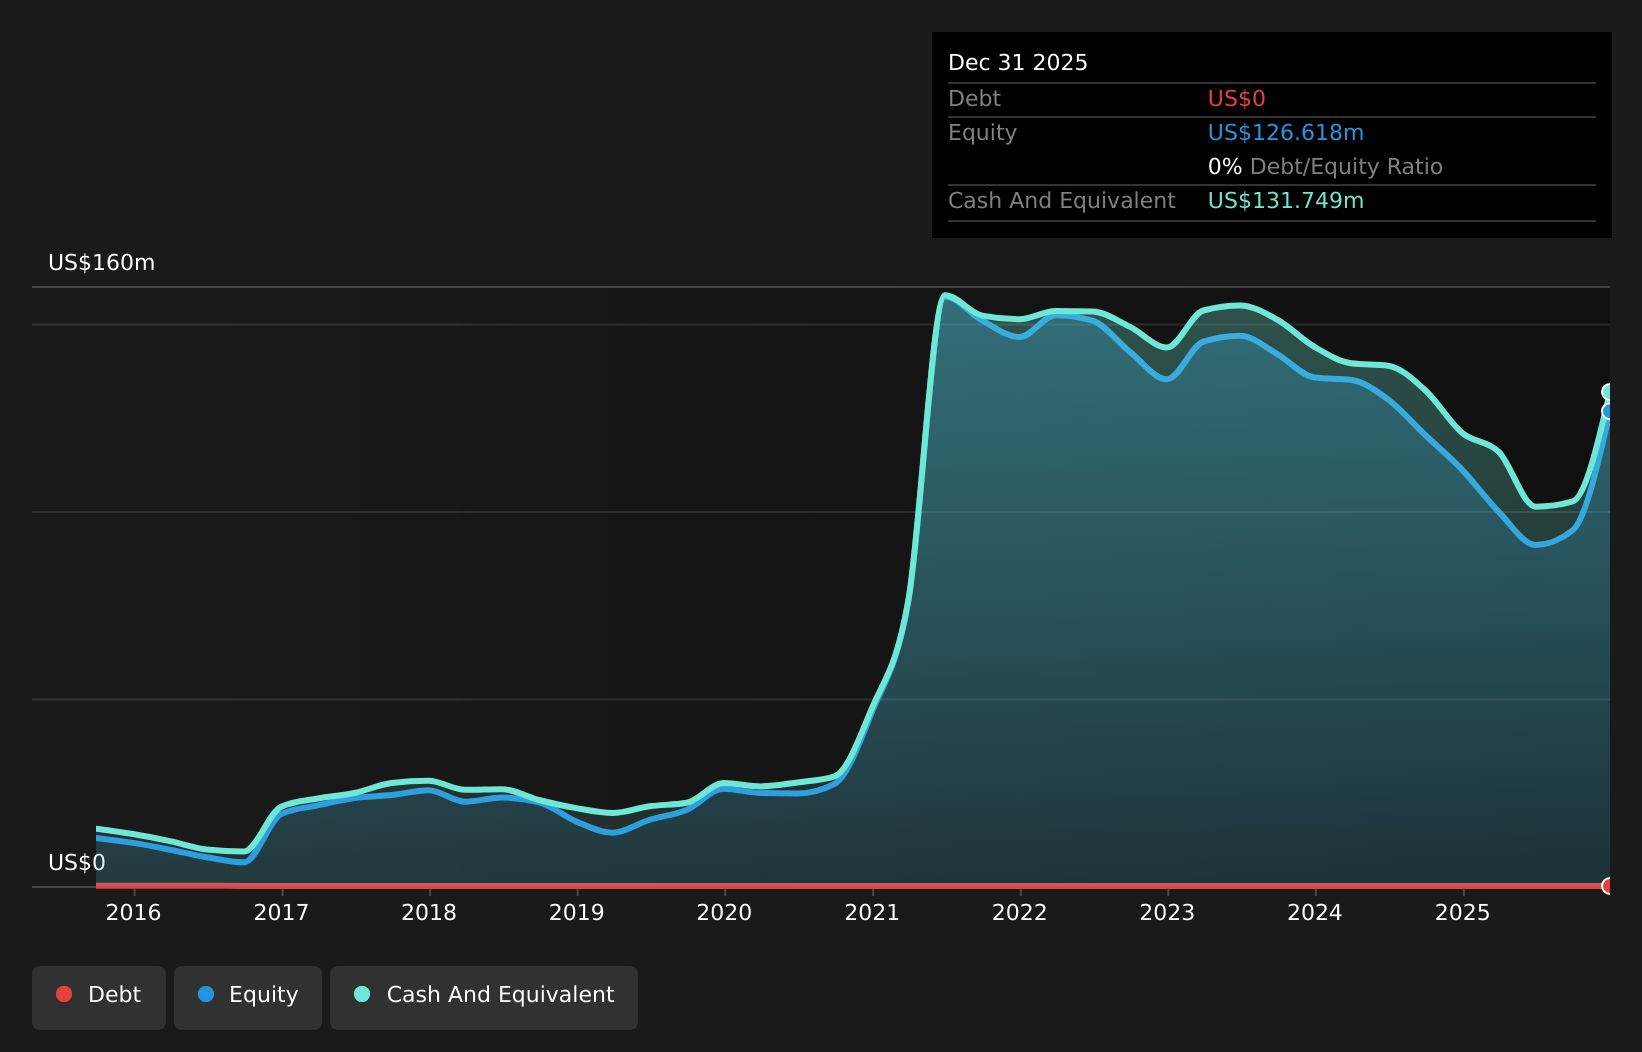Click the US$0 y-axis label
Viewport: 1642px width, 1052px height.
tap(77, 863)
